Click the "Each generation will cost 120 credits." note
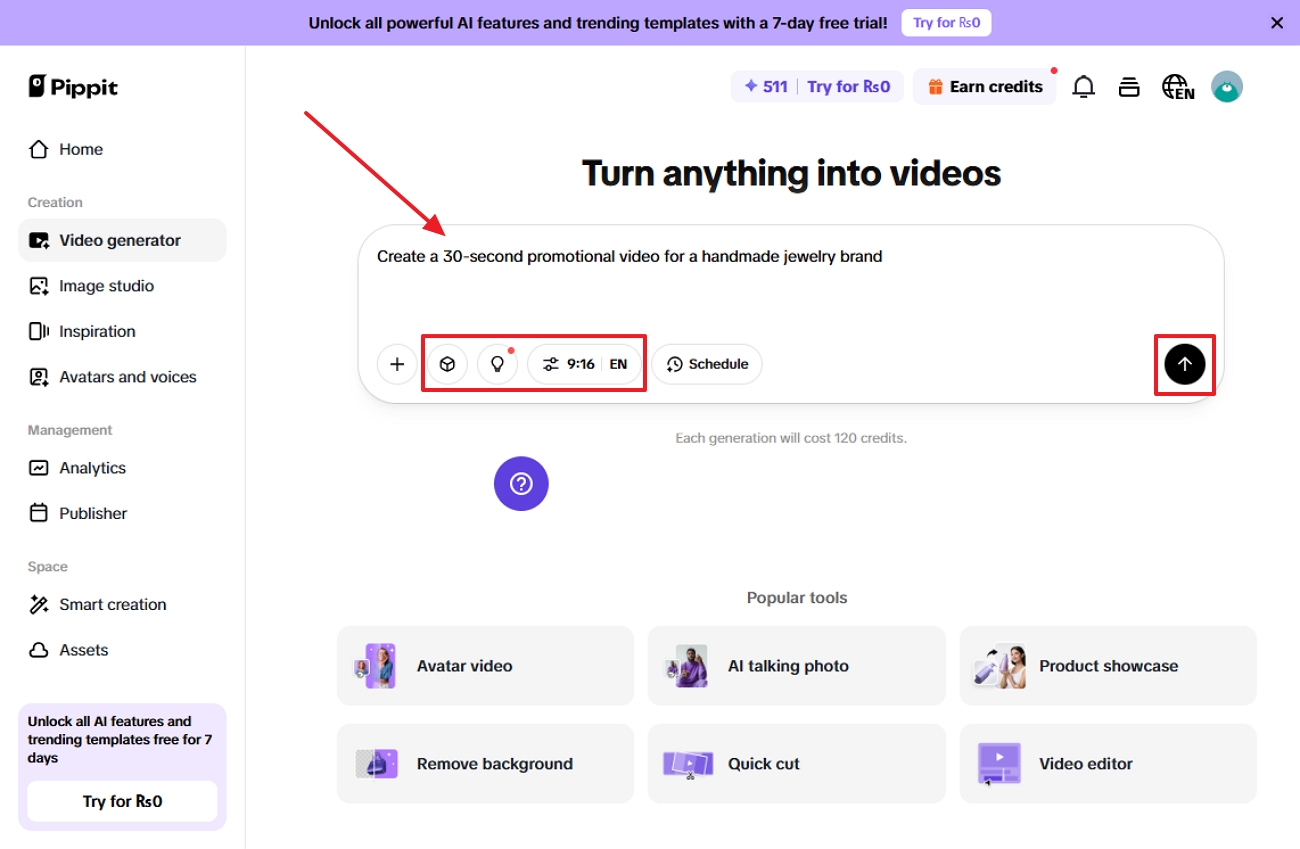This screenshot has width=1300, height=849. [791, 438]
